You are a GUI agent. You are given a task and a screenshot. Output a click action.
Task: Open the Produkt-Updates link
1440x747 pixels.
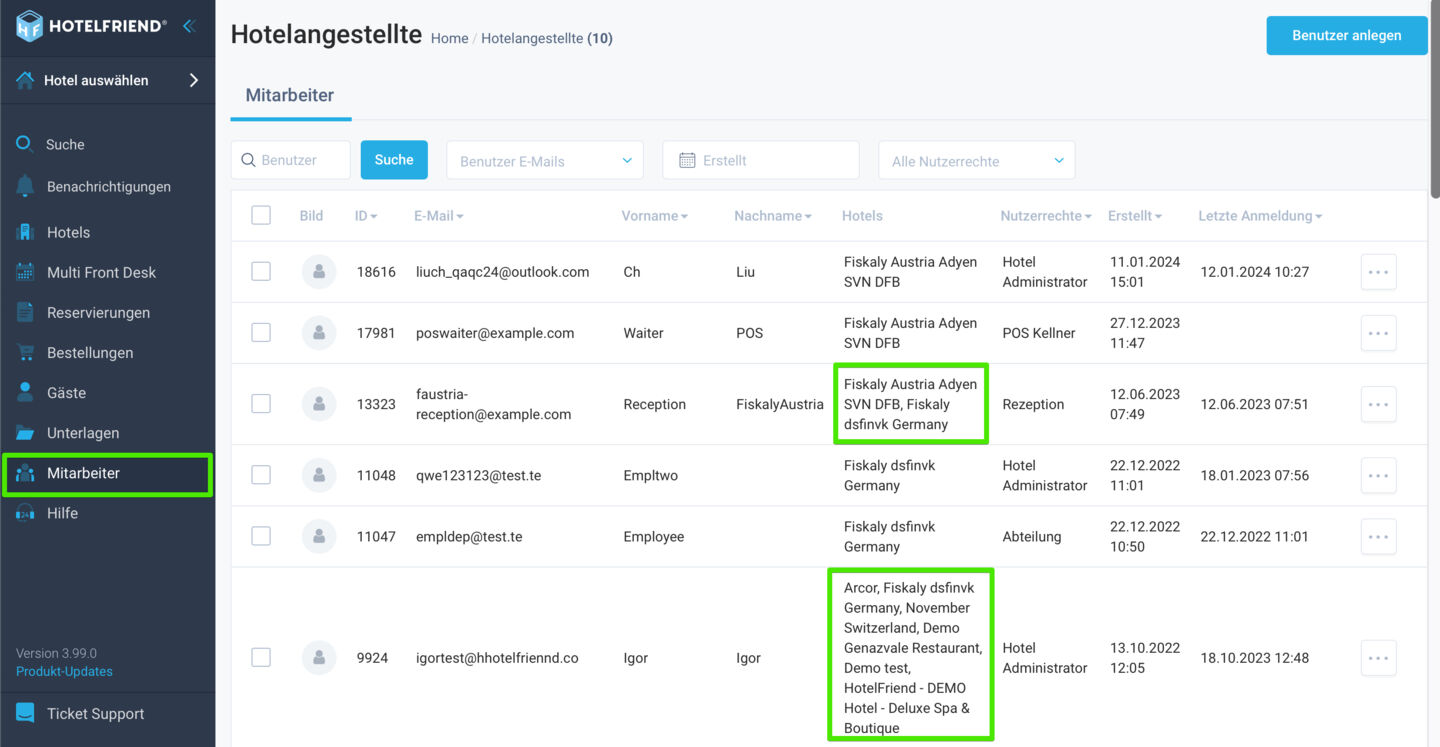tap(64, 671)
